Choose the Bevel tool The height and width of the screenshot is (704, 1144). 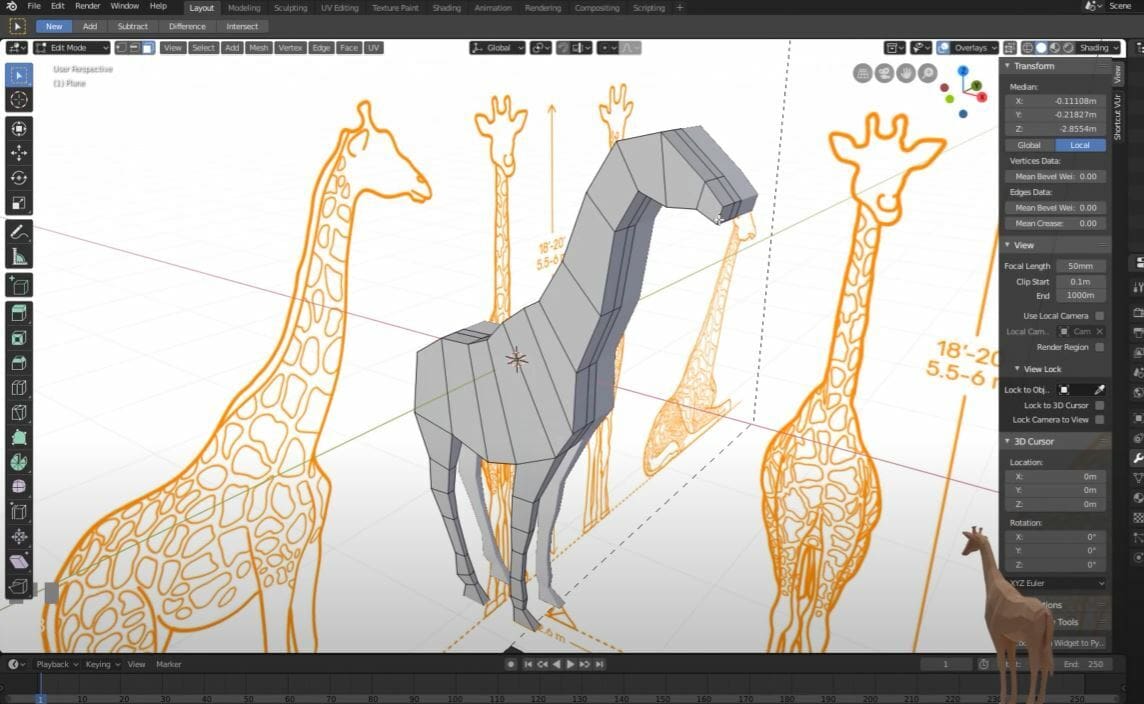click(x=19, y=363)
